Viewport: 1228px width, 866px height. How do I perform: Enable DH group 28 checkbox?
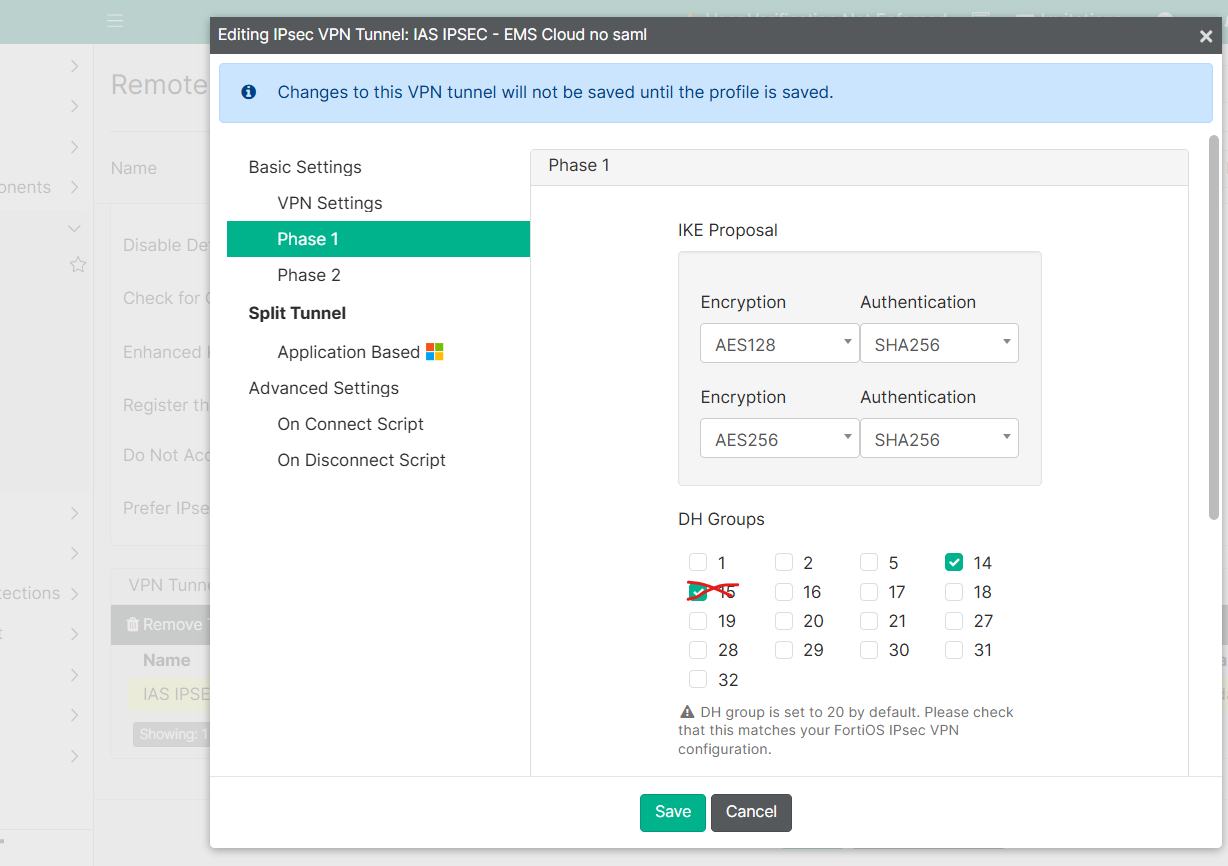click(698, 650)
